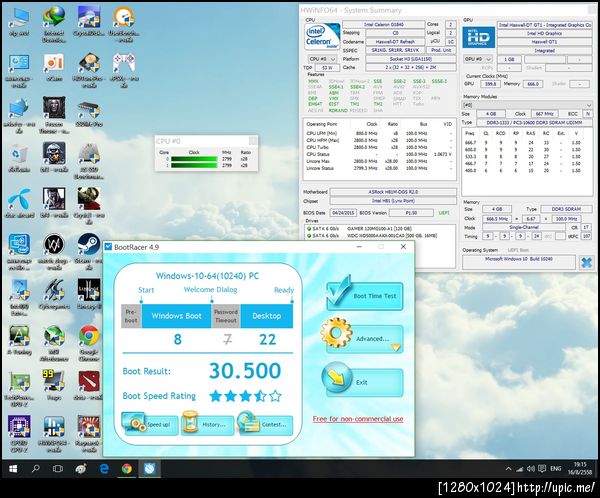The image size is (600, 498).
Task: Open Action Center notifications icon
Action: (542, 469)
